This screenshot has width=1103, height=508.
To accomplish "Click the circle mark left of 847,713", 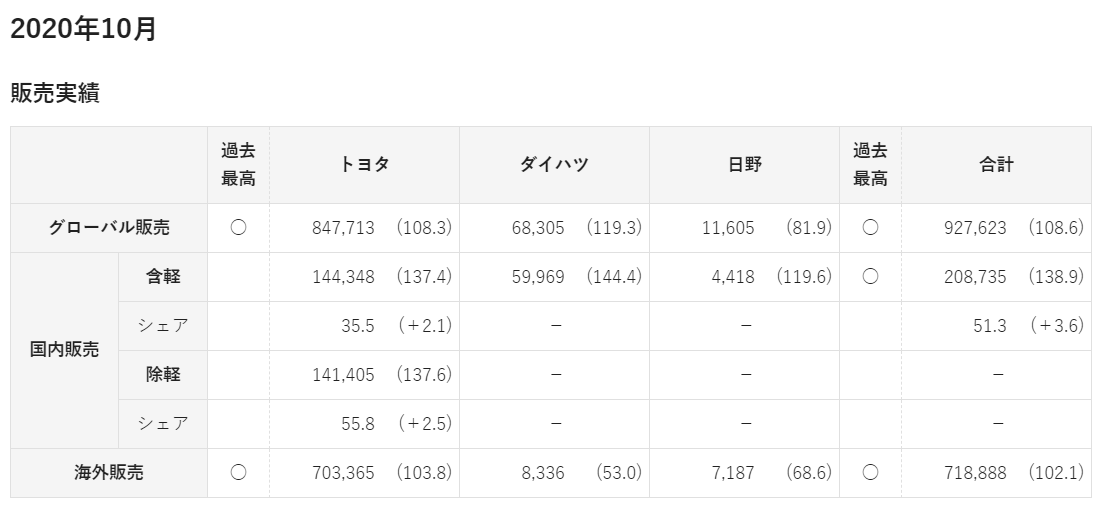I will click(x=238, y=228).
